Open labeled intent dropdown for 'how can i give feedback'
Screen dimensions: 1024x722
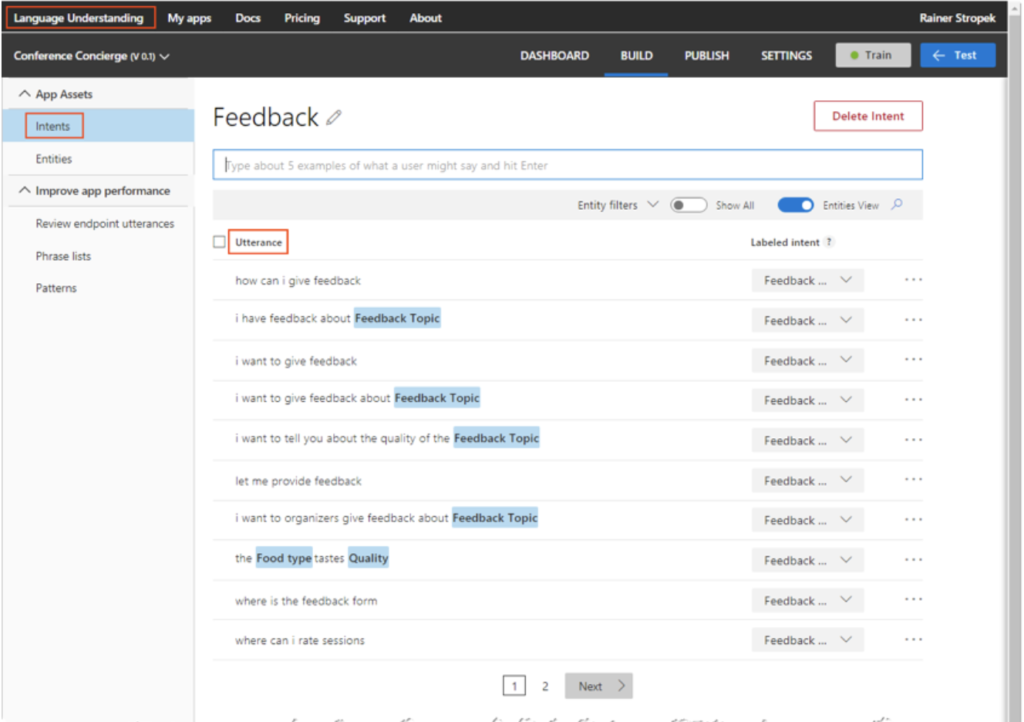pyautogui.click(x=807, y=281)
